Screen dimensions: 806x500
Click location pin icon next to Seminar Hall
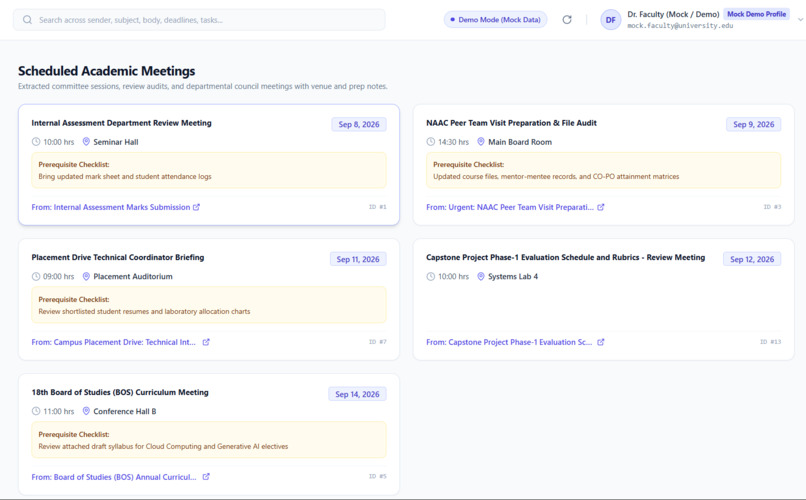coord(86,142)
